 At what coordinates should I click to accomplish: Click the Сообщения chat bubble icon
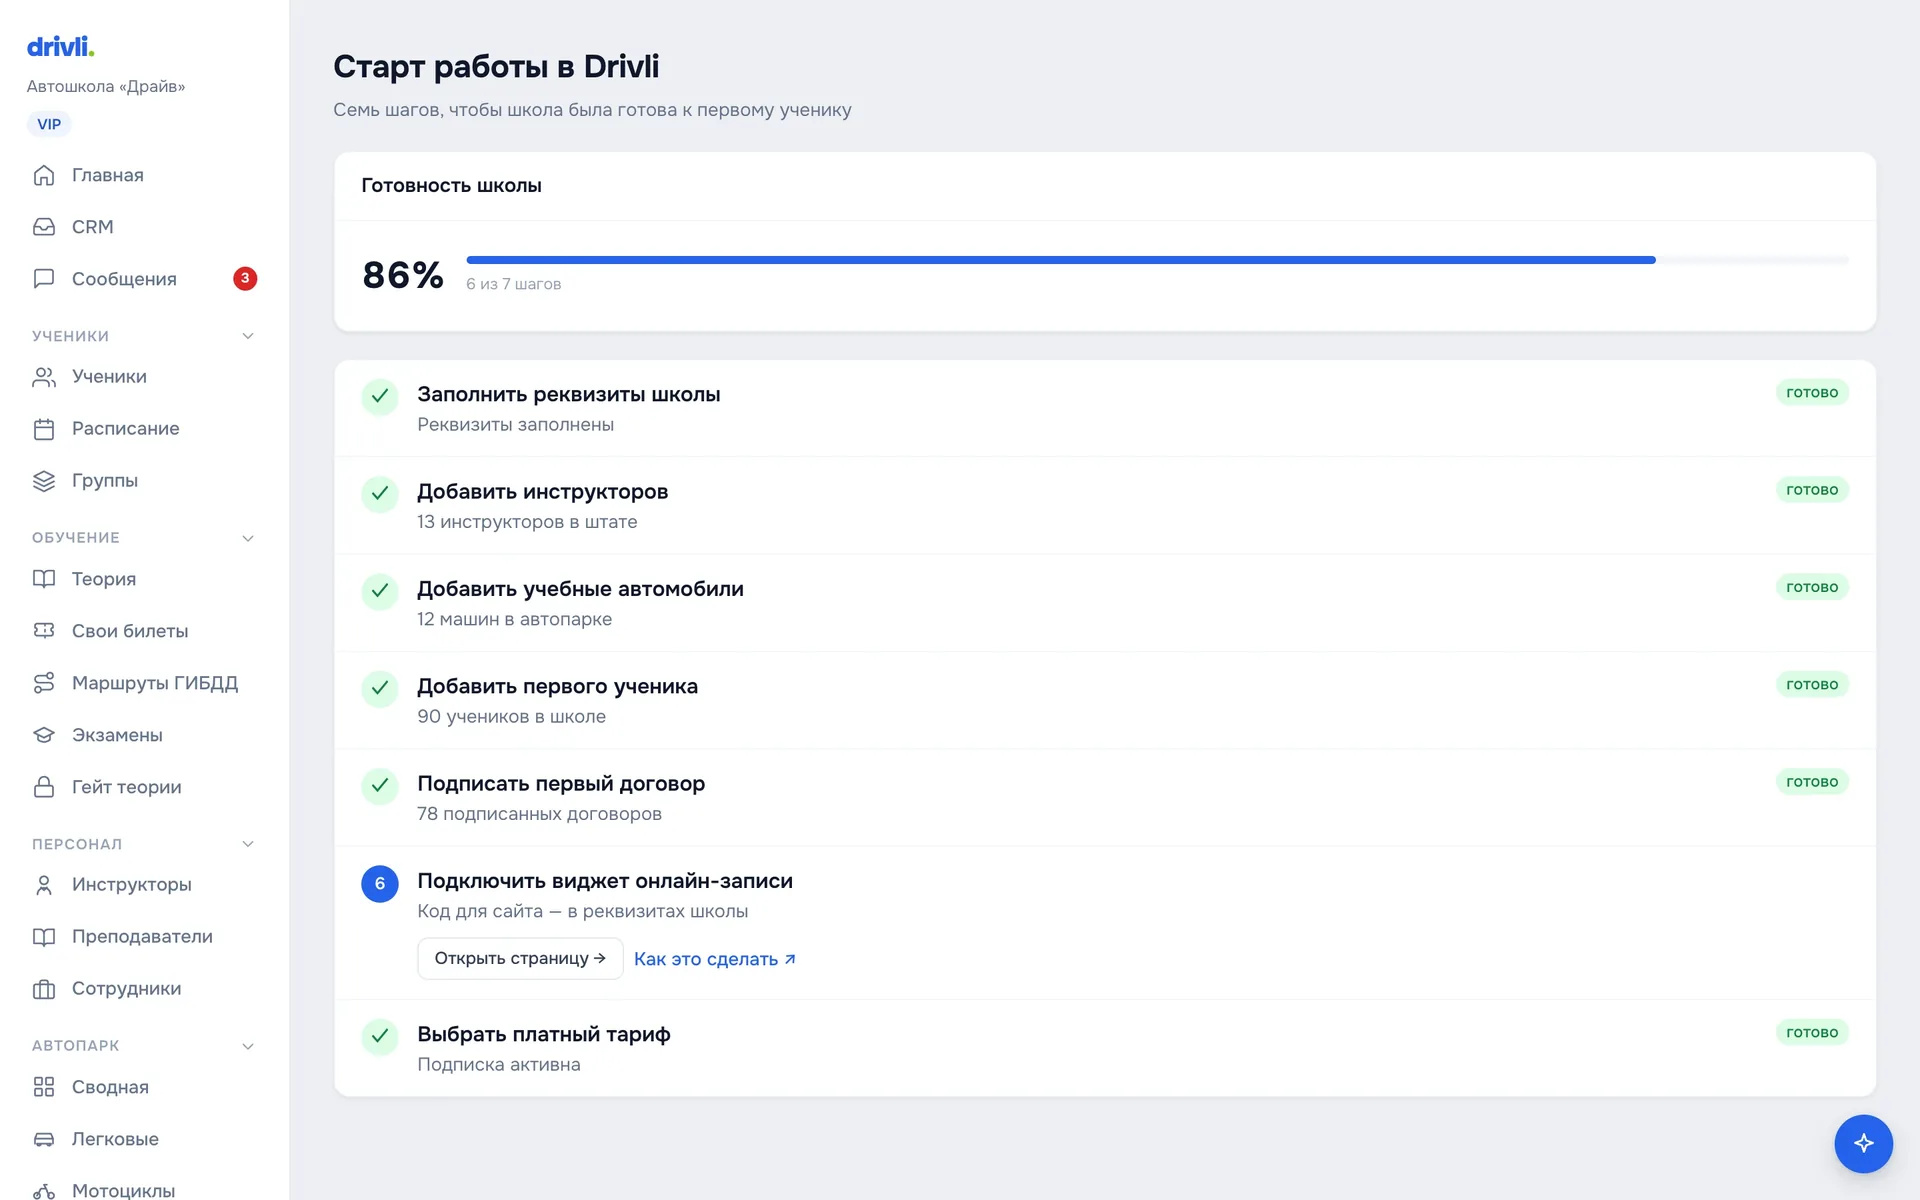pos(44,279)
